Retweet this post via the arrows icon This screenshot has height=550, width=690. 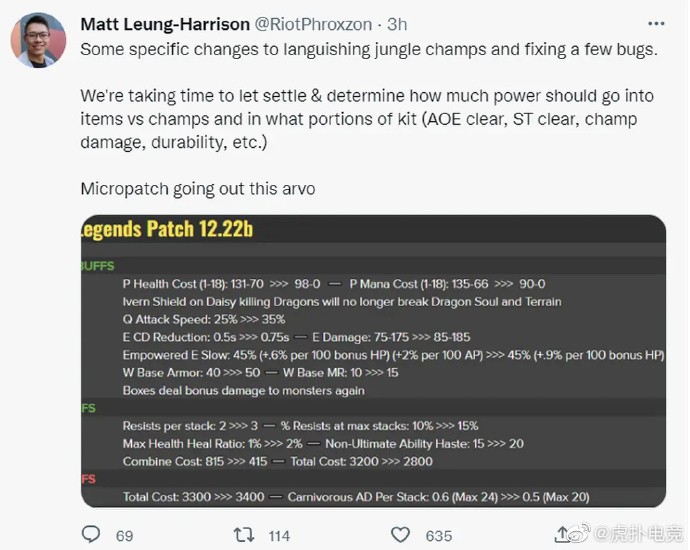(x=243, y=535)
